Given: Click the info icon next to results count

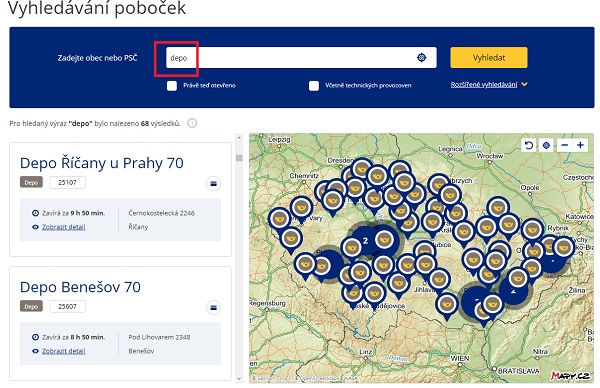Looking at the screenshot, I should coord(192,123).
